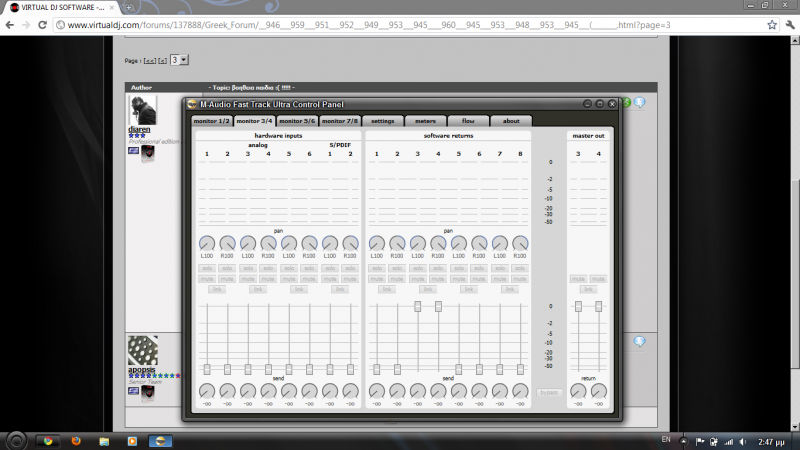The width and height of the screenshot is (800, 450).
Task: Click the bypass button
Action: (x=549, y=392)
